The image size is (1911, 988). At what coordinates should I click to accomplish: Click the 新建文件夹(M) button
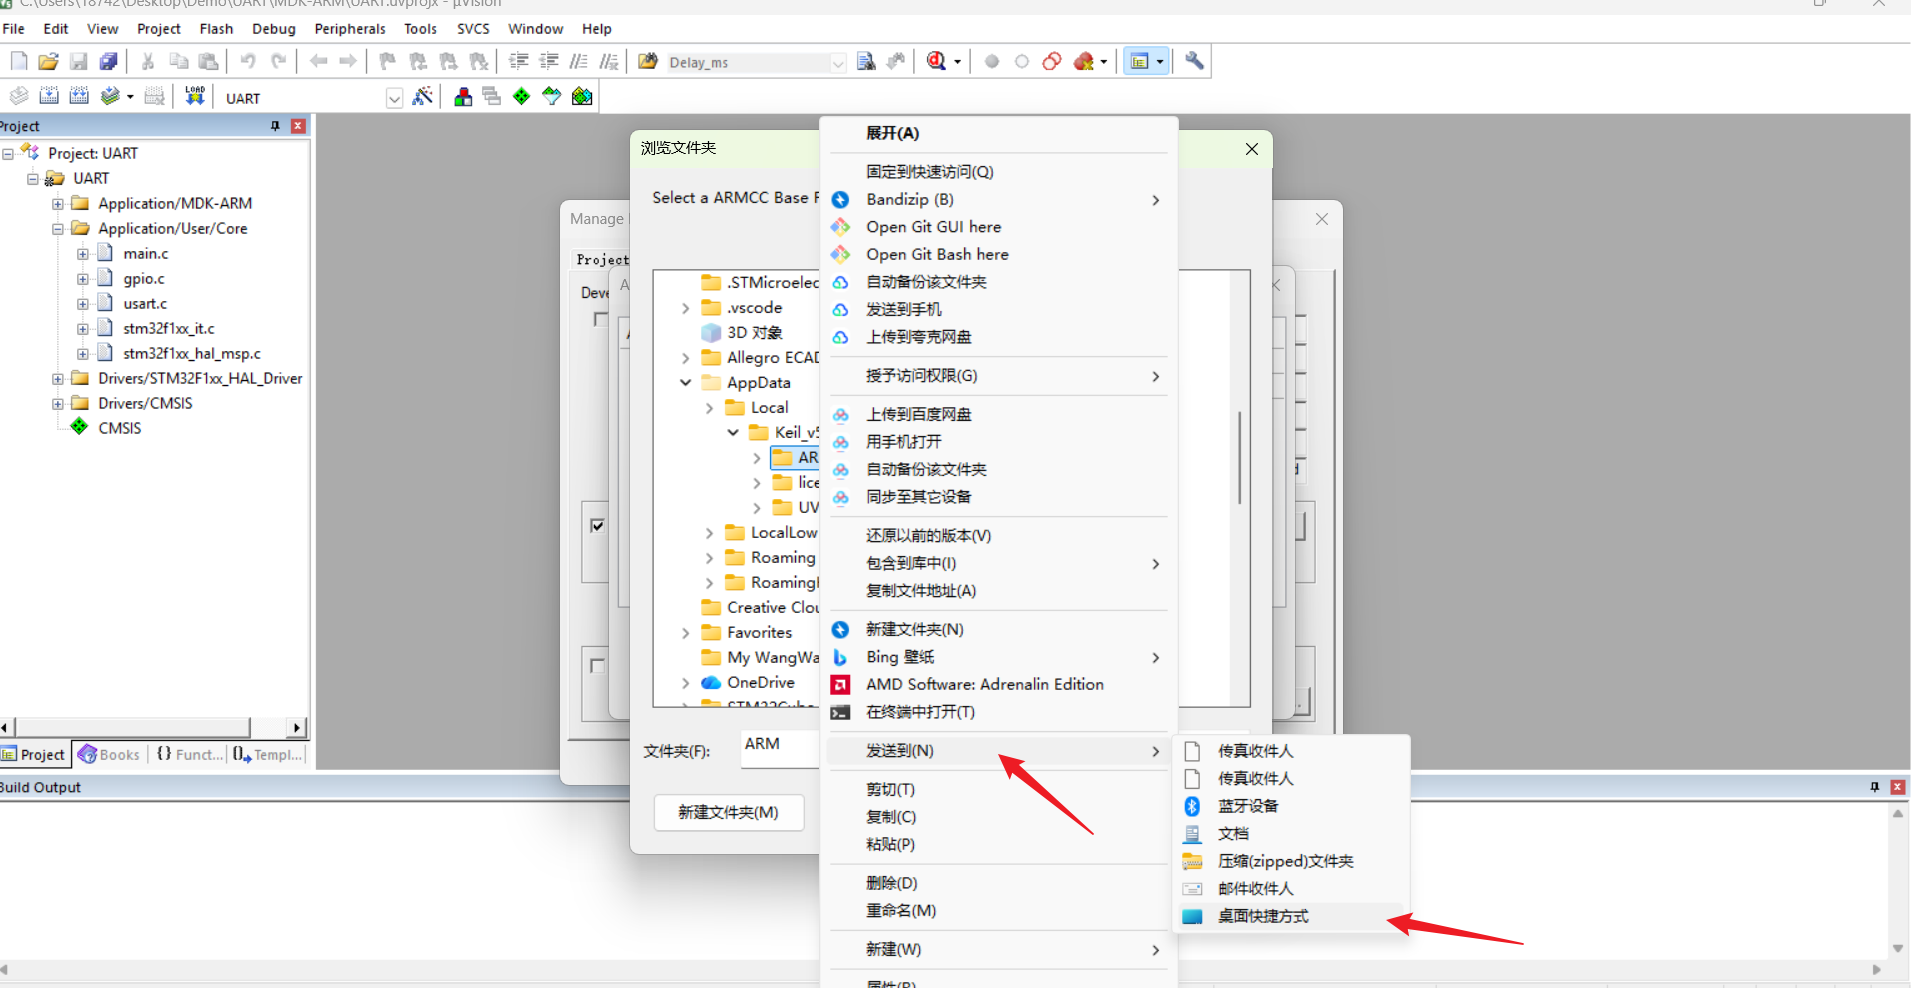(729, 812)
